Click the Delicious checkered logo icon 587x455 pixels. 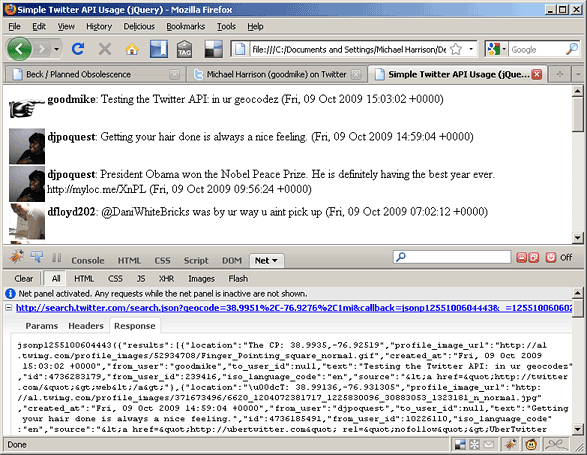[x=213, y=49]
